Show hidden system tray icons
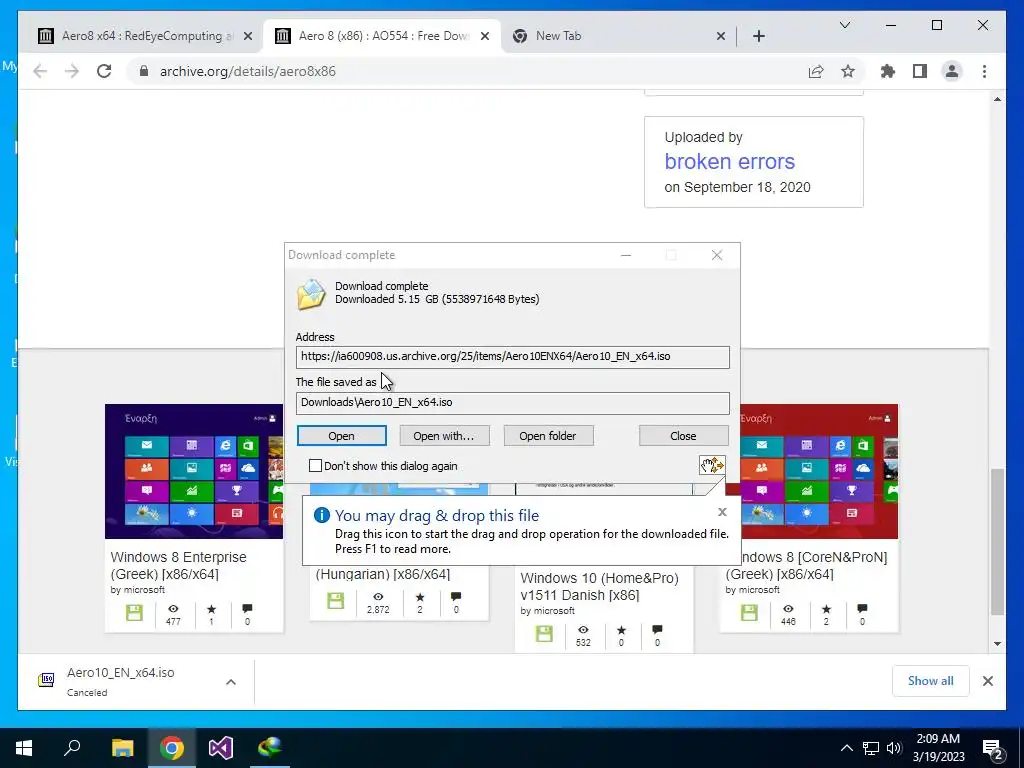The height and width of the screenshot is (768, 1024). pos(846,748)
